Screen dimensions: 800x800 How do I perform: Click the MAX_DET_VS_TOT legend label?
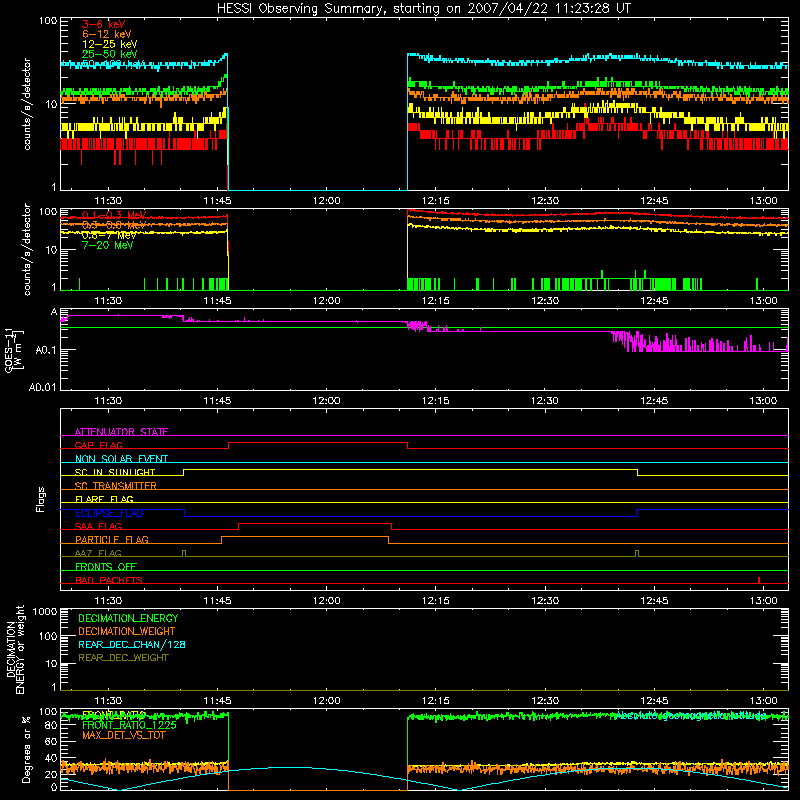[x=123, y=736]
